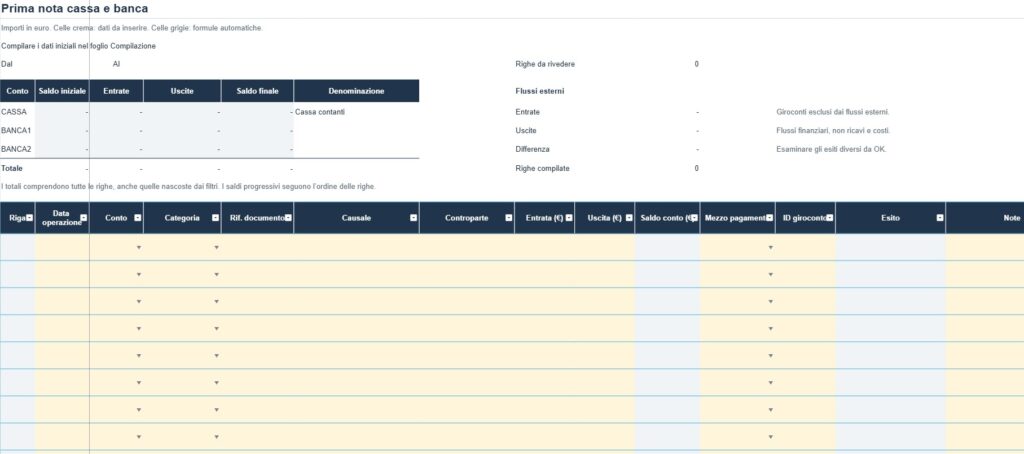
Task: Select the 'Saldo finale' summary header
Action: pyautogui.click(x=258, y=91)
